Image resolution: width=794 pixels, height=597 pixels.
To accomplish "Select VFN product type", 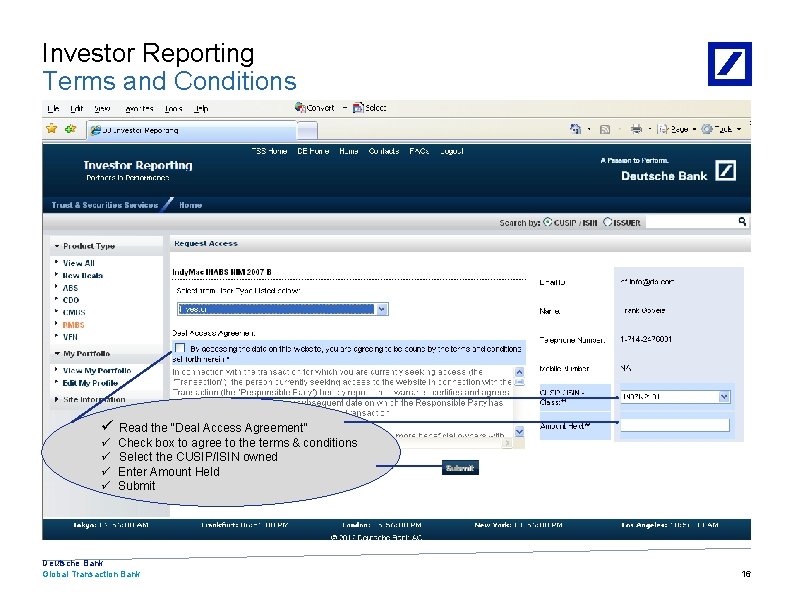I will tap(70, 337).
